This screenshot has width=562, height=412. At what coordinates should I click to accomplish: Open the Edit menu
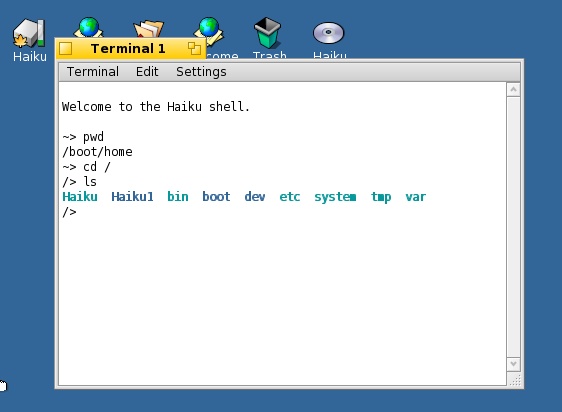147,72
